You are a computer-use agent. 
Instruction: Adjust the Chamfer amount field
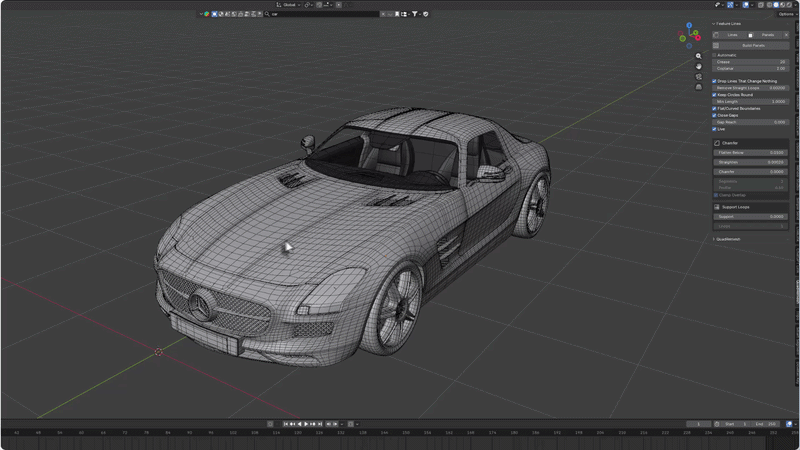tap(751, 172)
